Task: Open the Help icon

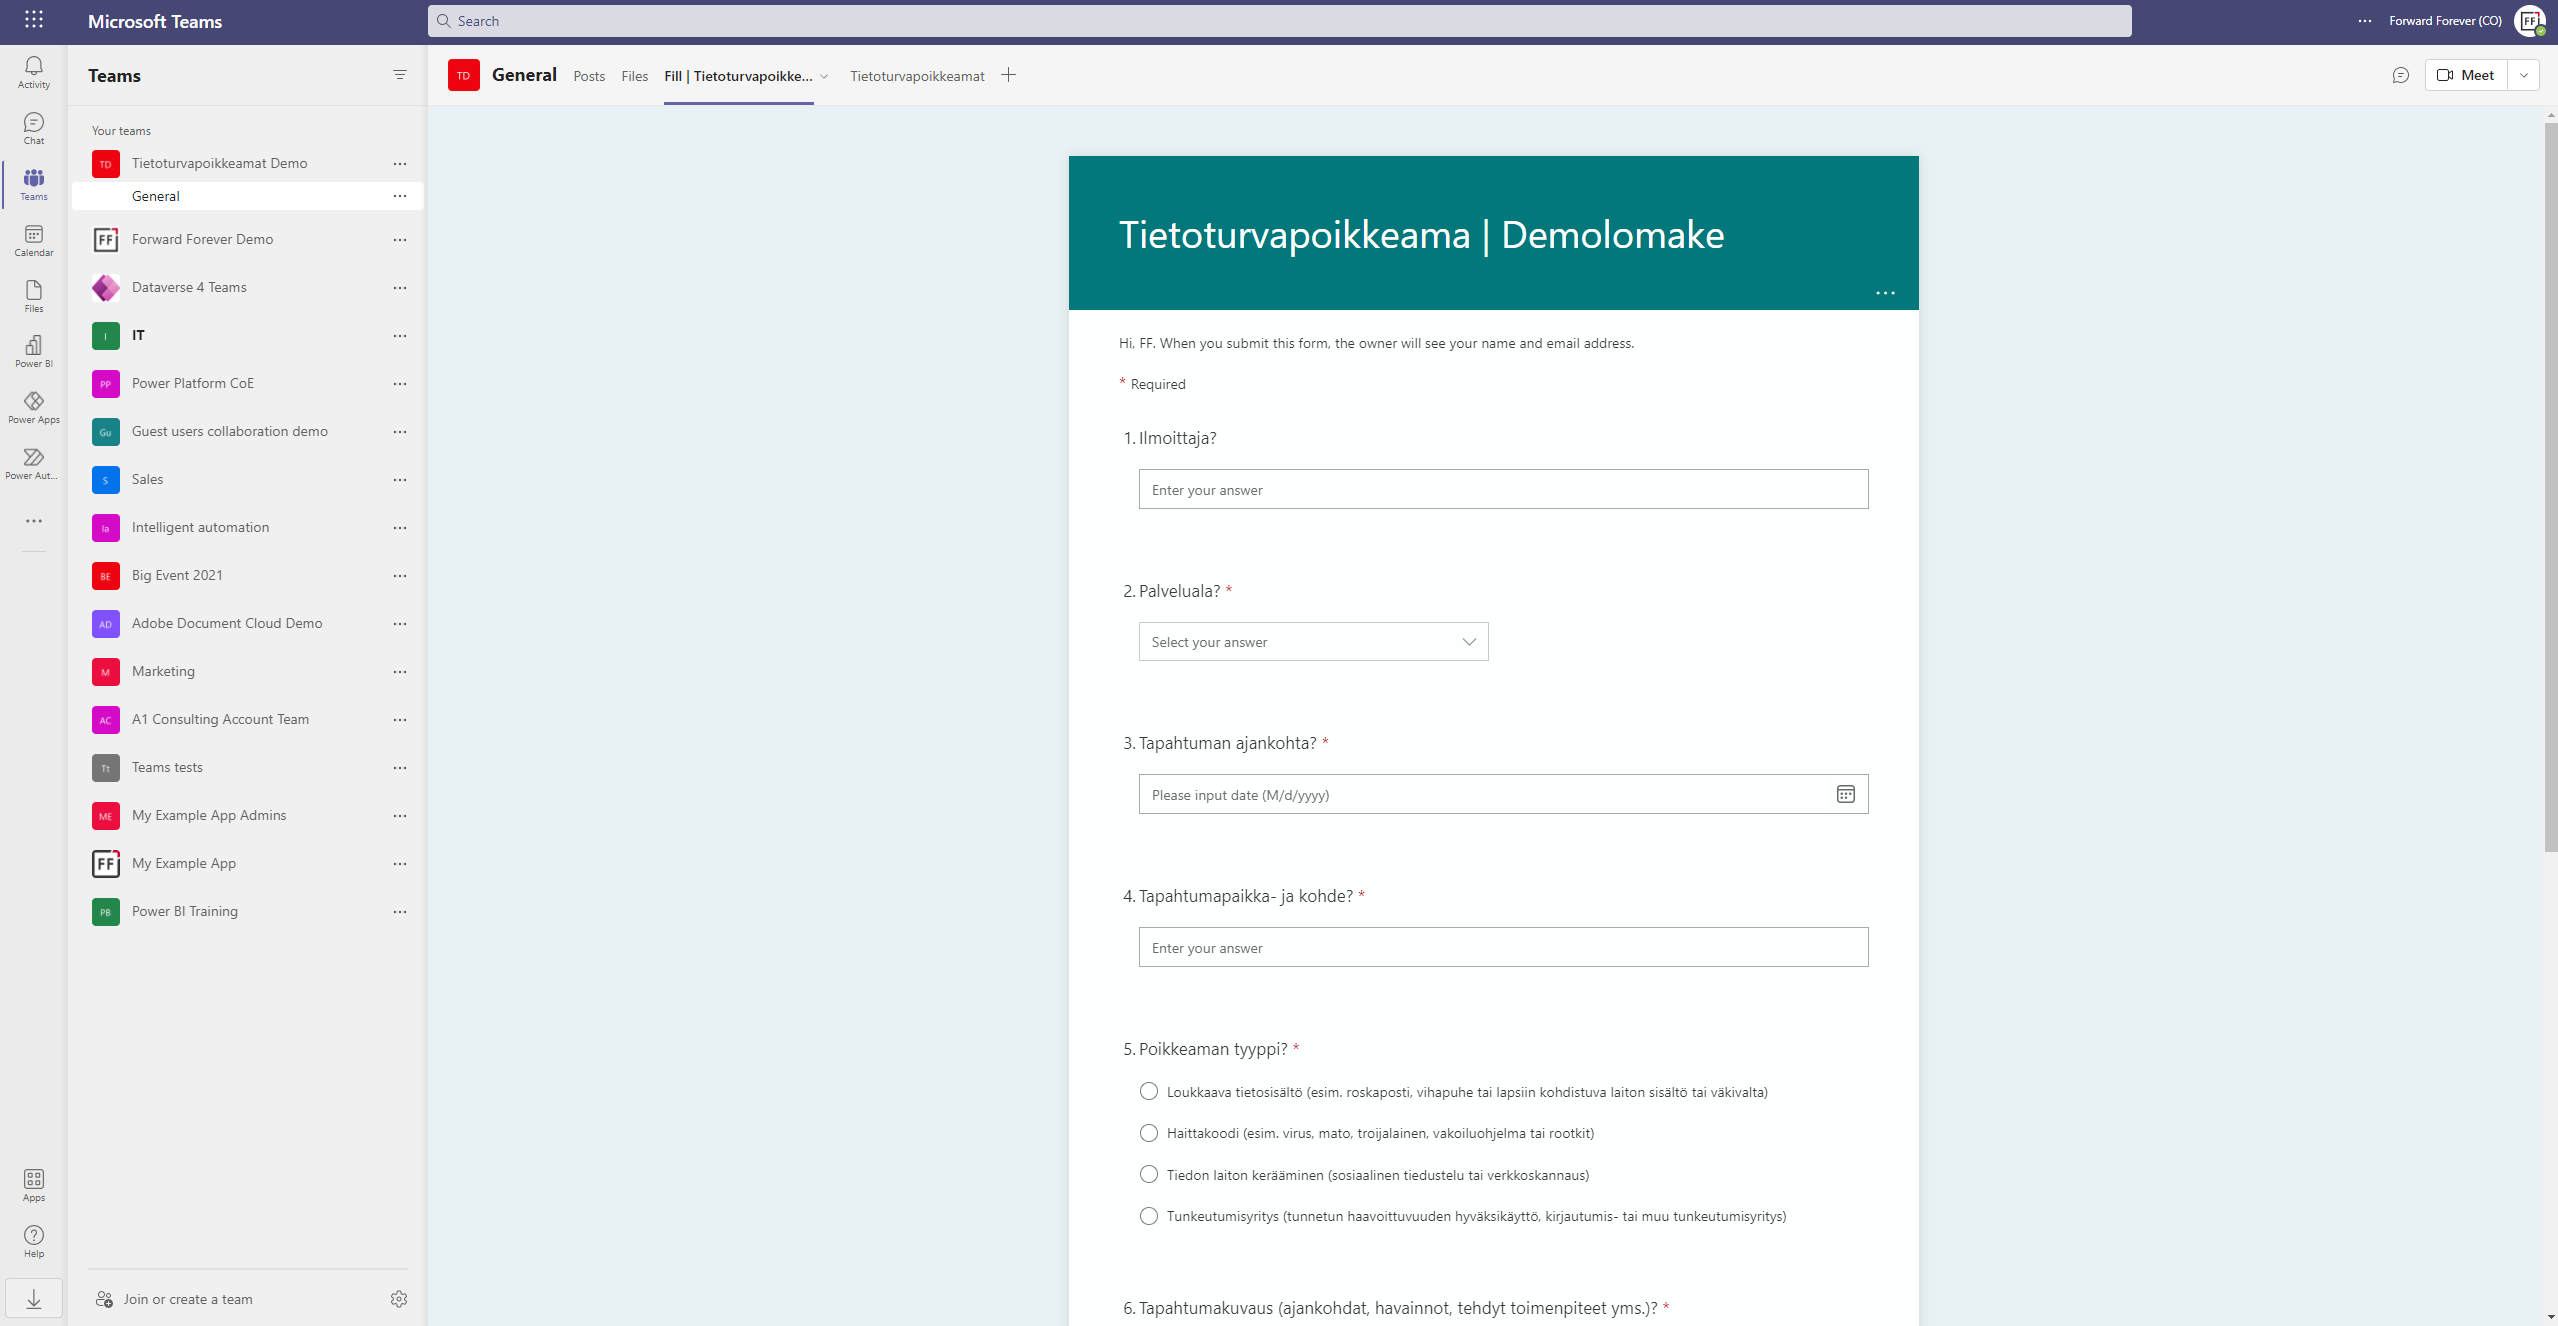Action: coord(33,1241)
